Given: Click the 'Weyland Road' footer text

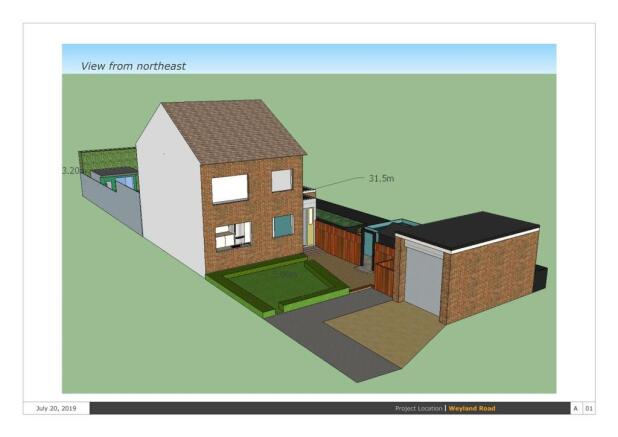Looking at the screenshot, I should coord(472,408).
